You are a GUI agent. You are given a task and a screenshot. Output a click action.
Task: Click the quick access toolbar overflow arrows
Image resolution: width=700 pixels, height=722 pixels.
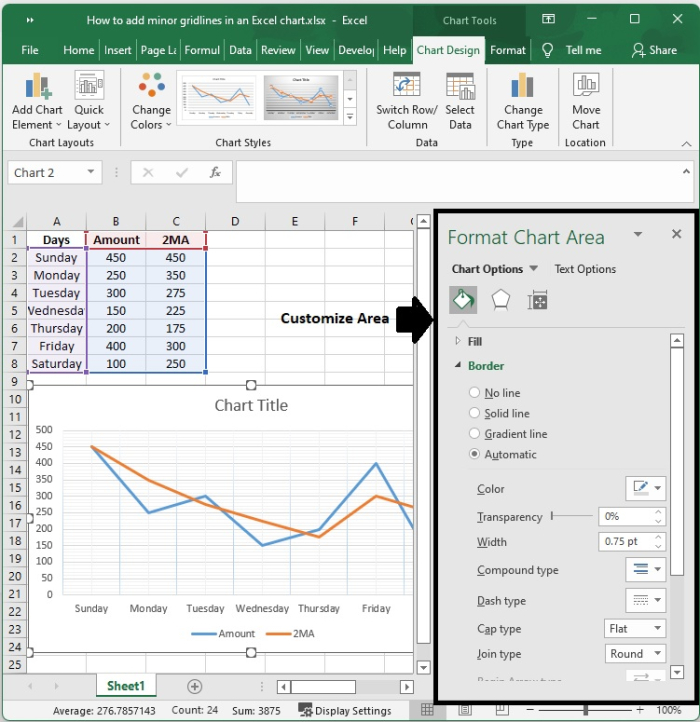tap(30, 20)
